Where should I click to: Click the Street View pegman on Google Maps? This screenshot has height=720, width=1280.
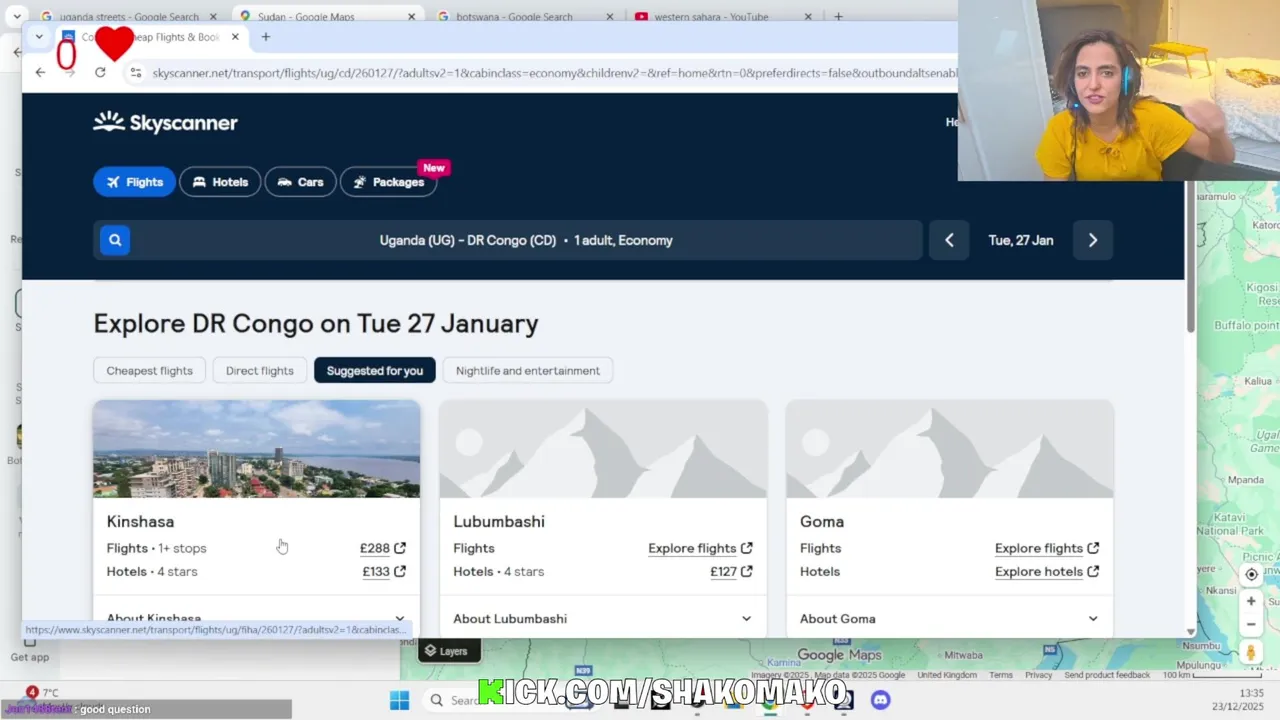(1251, 653)
